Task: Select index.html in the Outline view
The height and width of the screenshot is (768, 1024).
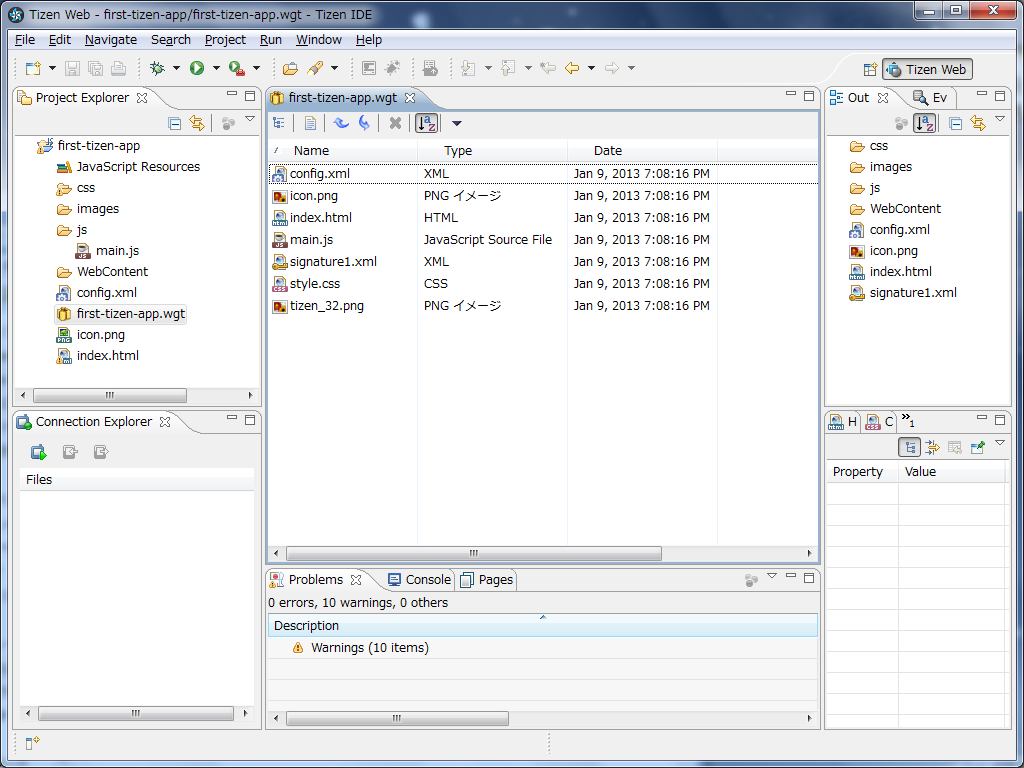Action: [x=901, y=272]
